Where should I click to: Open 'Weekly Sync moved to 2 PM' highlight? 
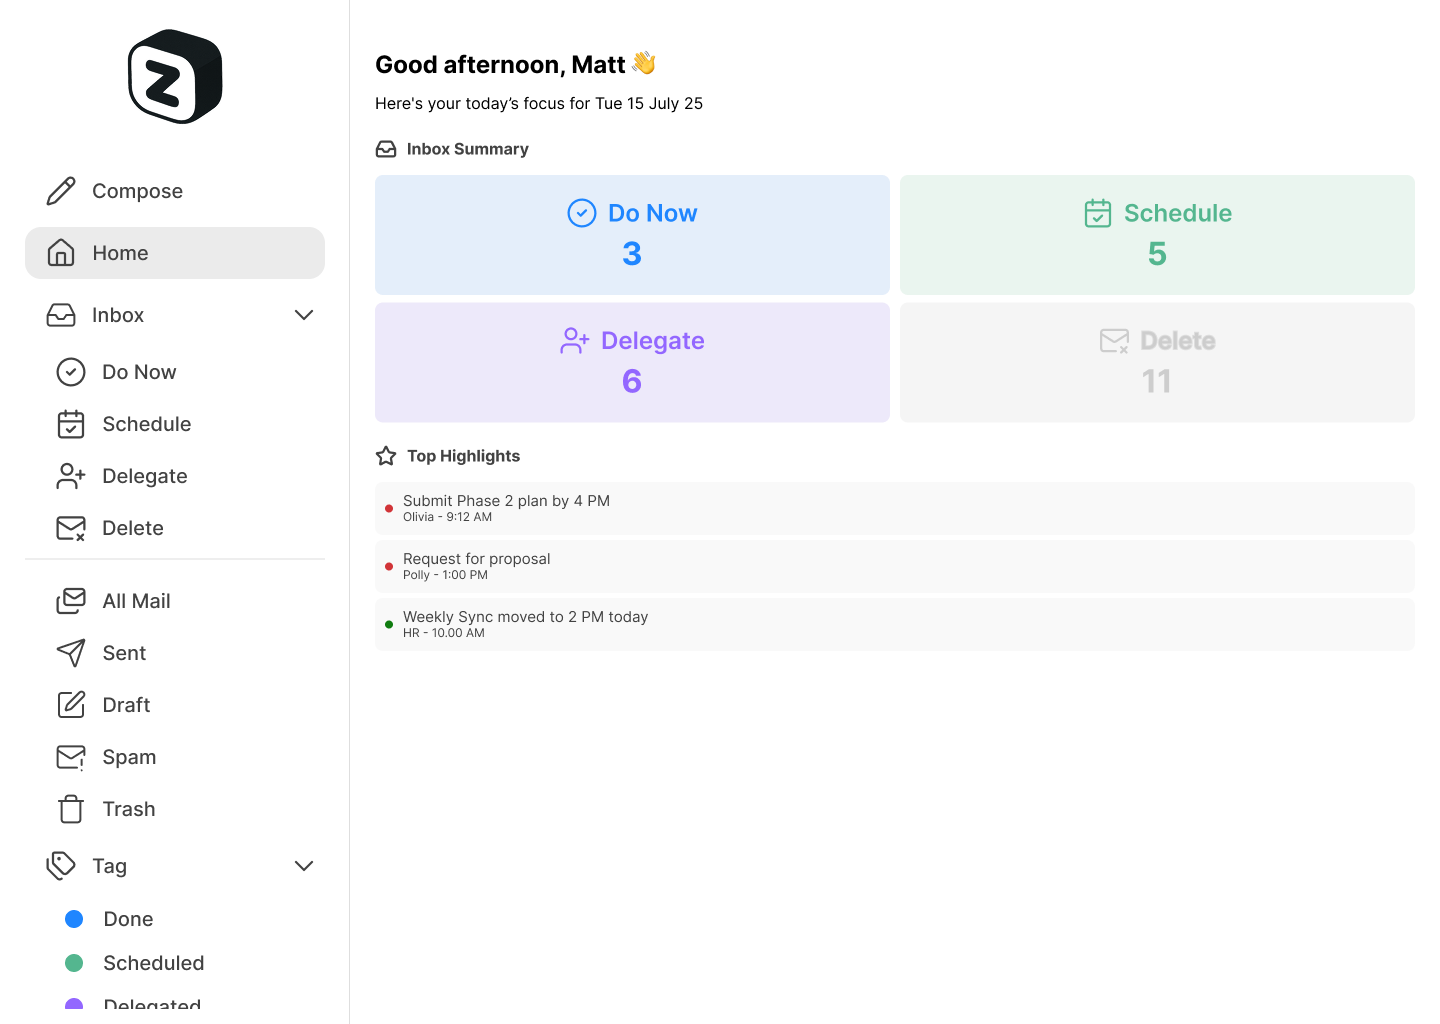[525, 623]
